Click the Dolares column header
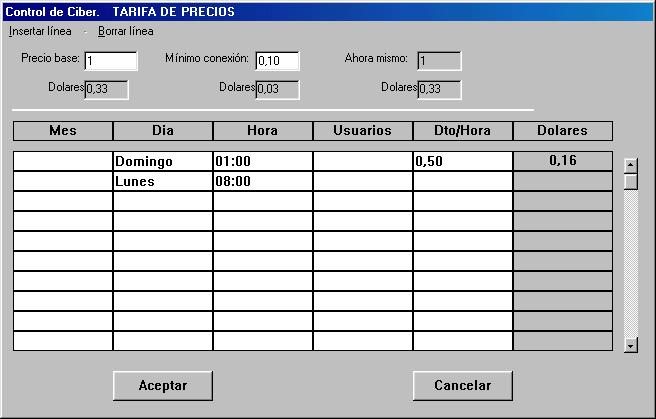Viewport: 656px width, 419px height. 563,131
